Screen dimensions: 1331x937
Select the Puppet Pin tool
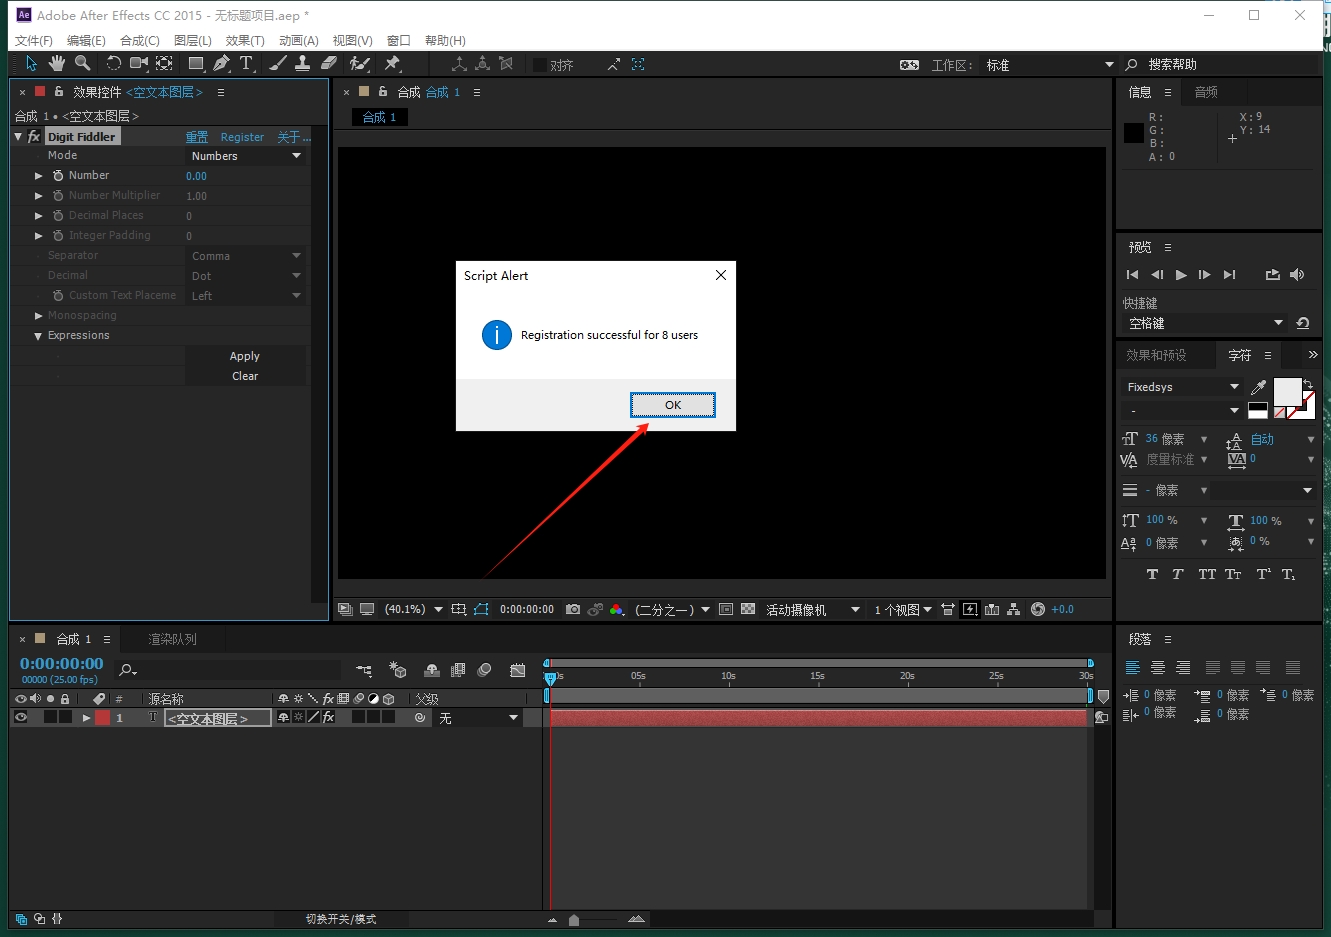tap(392, 64)
